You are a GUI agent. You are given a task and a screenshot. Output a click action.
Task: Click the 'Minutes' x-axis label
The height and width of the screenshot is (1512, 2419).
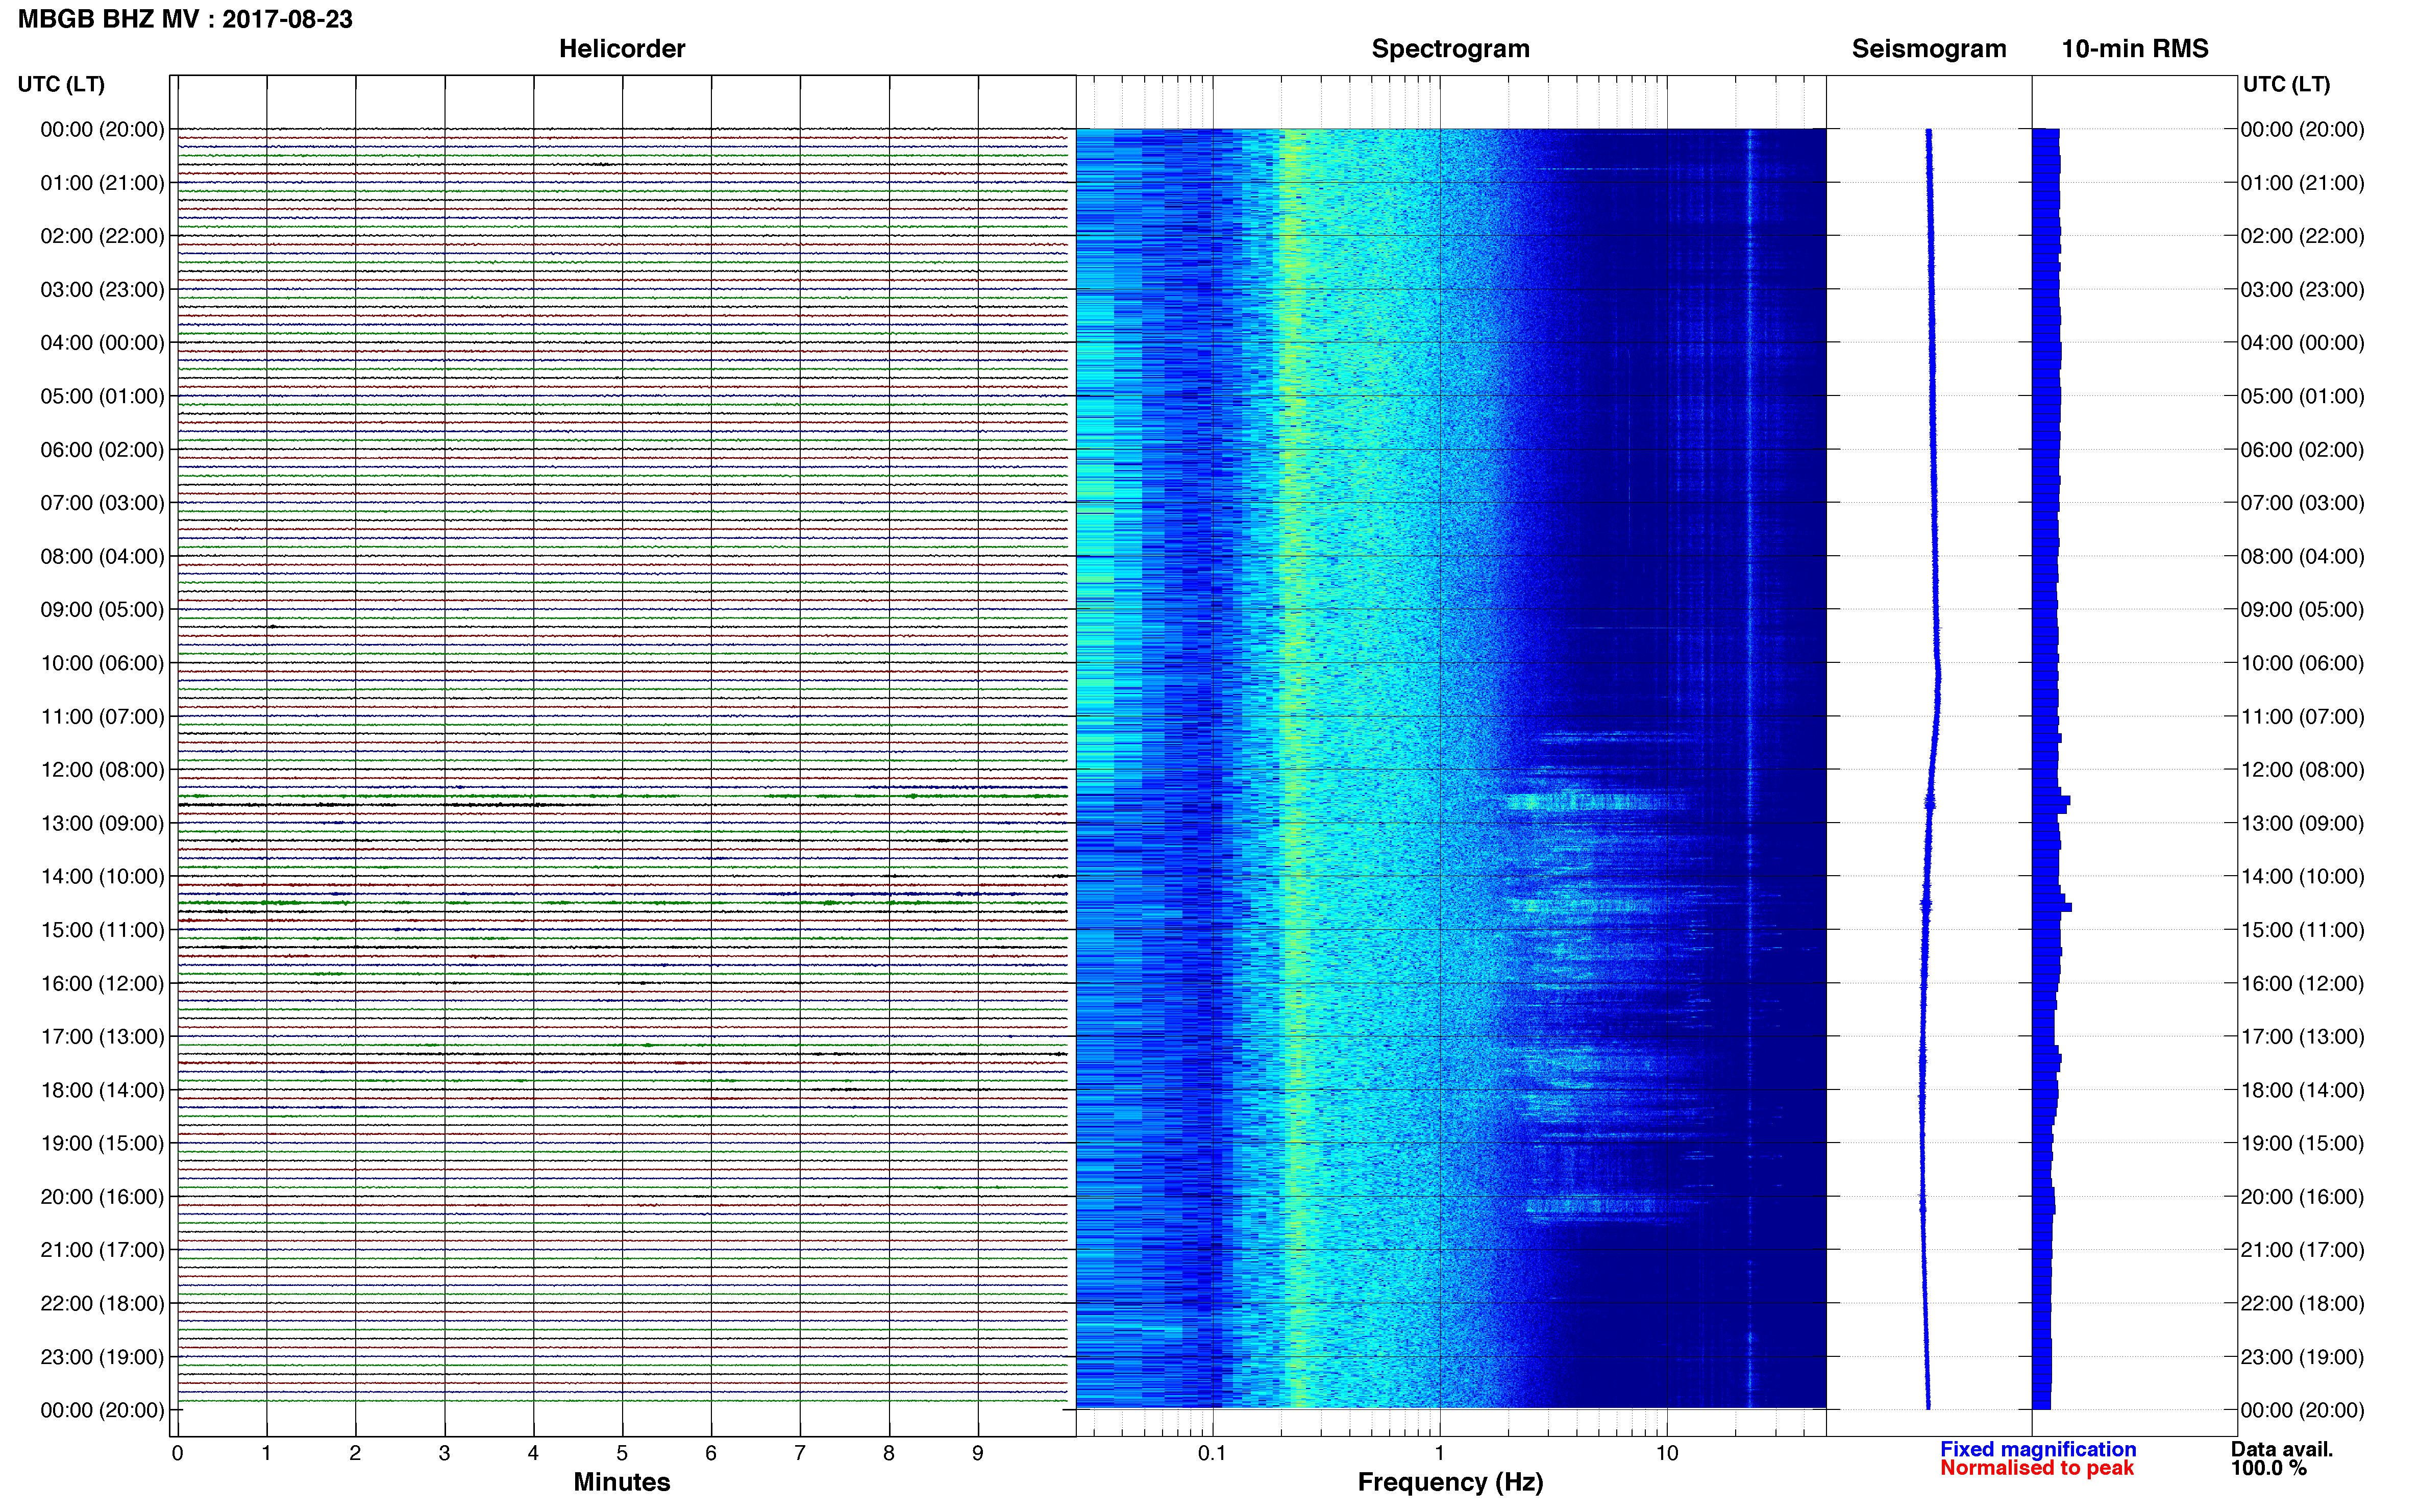click(621, 1482)
